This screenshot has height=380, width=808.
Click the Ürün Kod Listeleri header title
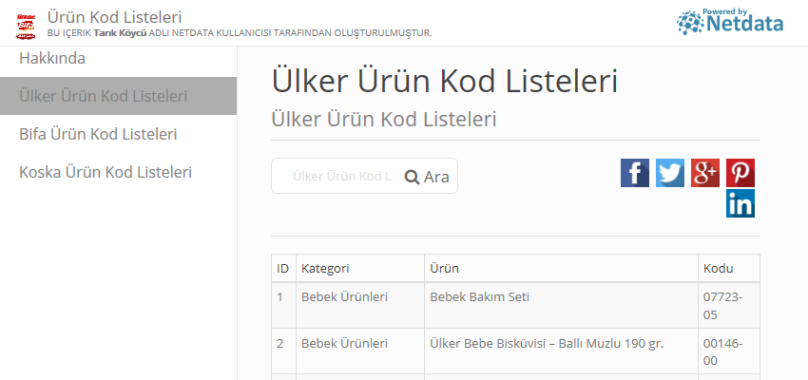click(x=114, y=17)
